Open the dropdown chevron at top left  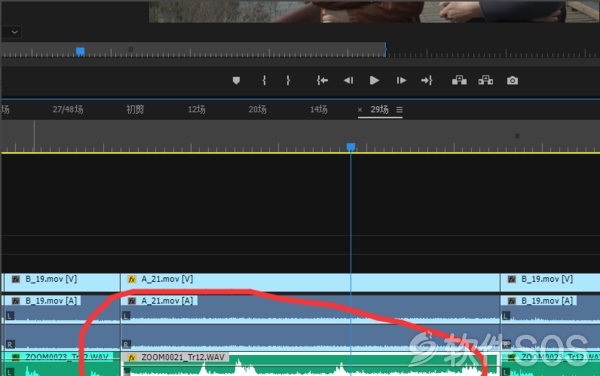(15, 32)
